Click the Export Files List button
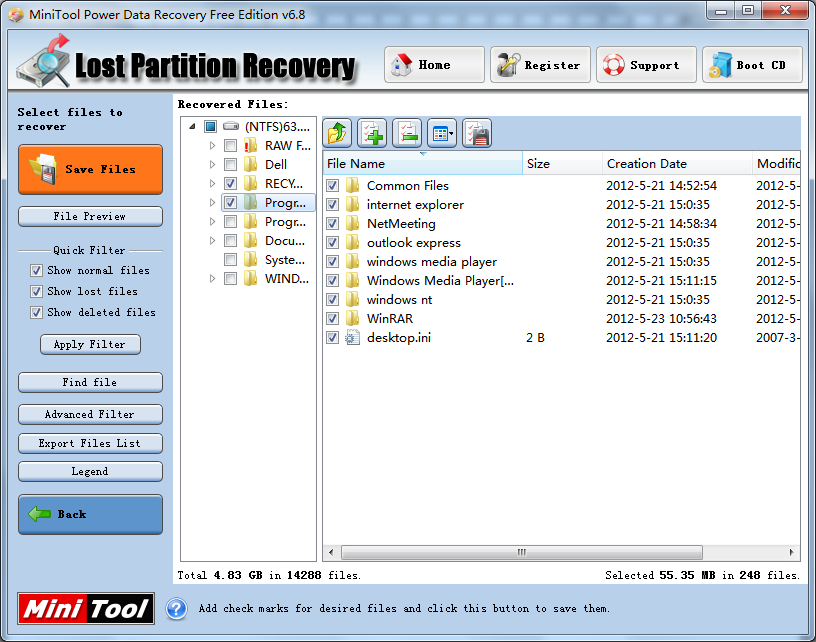The height and width of the screenshot is (642, 816). pyautogui.click(x=91, y=443)
